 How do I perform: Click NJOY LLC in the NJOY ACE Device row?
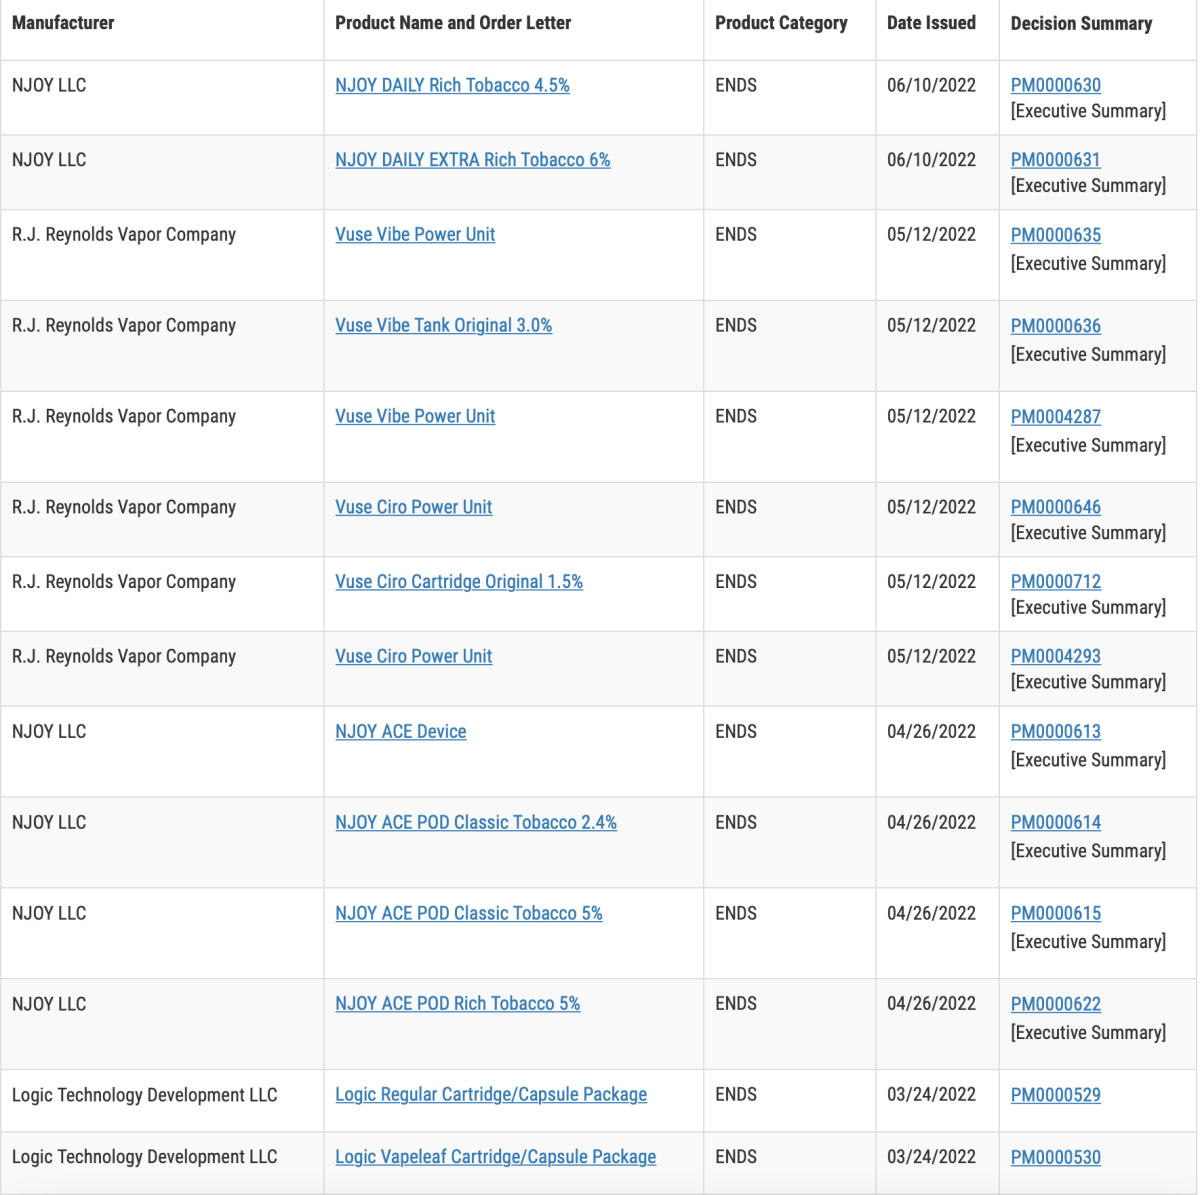[49, 732]
